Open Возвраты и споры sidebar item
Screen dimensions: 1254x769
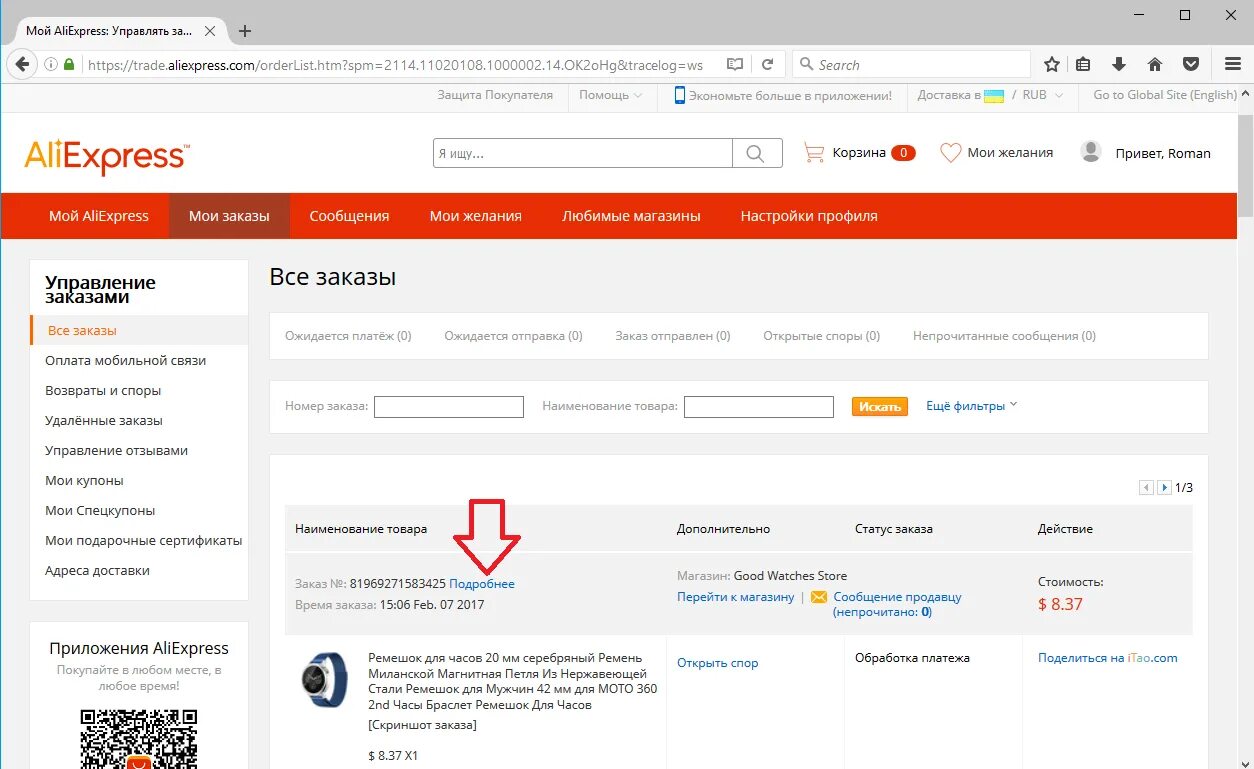click(x=103, y=390)
